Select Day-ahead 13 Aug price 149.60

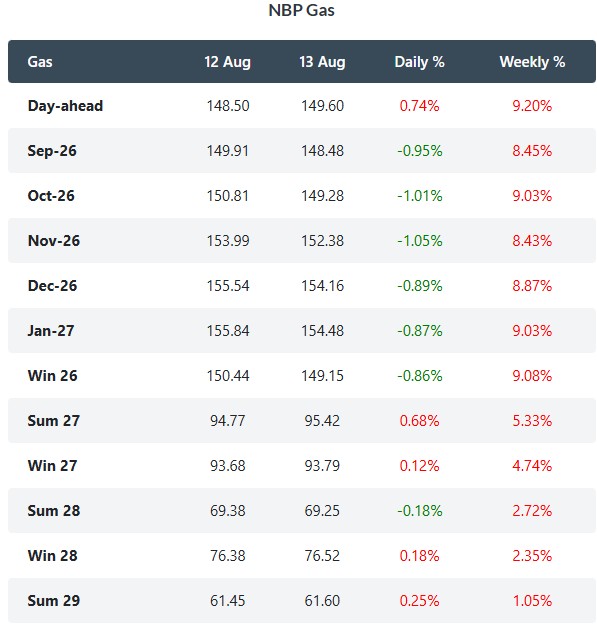point(322,106)
